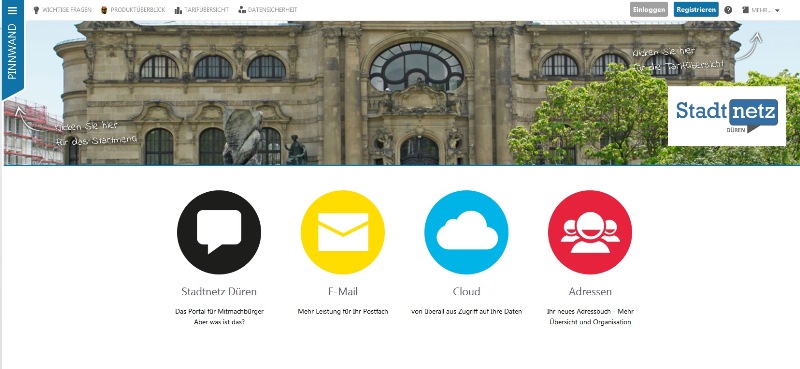Click the Einloggen button

click(648, 10)
